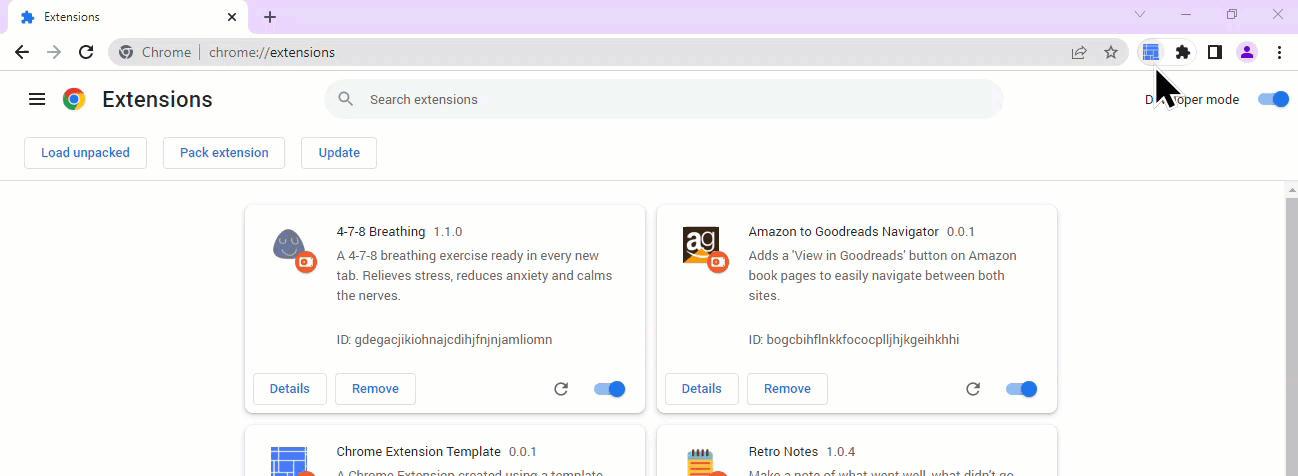This screenshot has height=476, width=1298.
Task: Click the Chrome site info icon
Action: [x=126, y=52]
